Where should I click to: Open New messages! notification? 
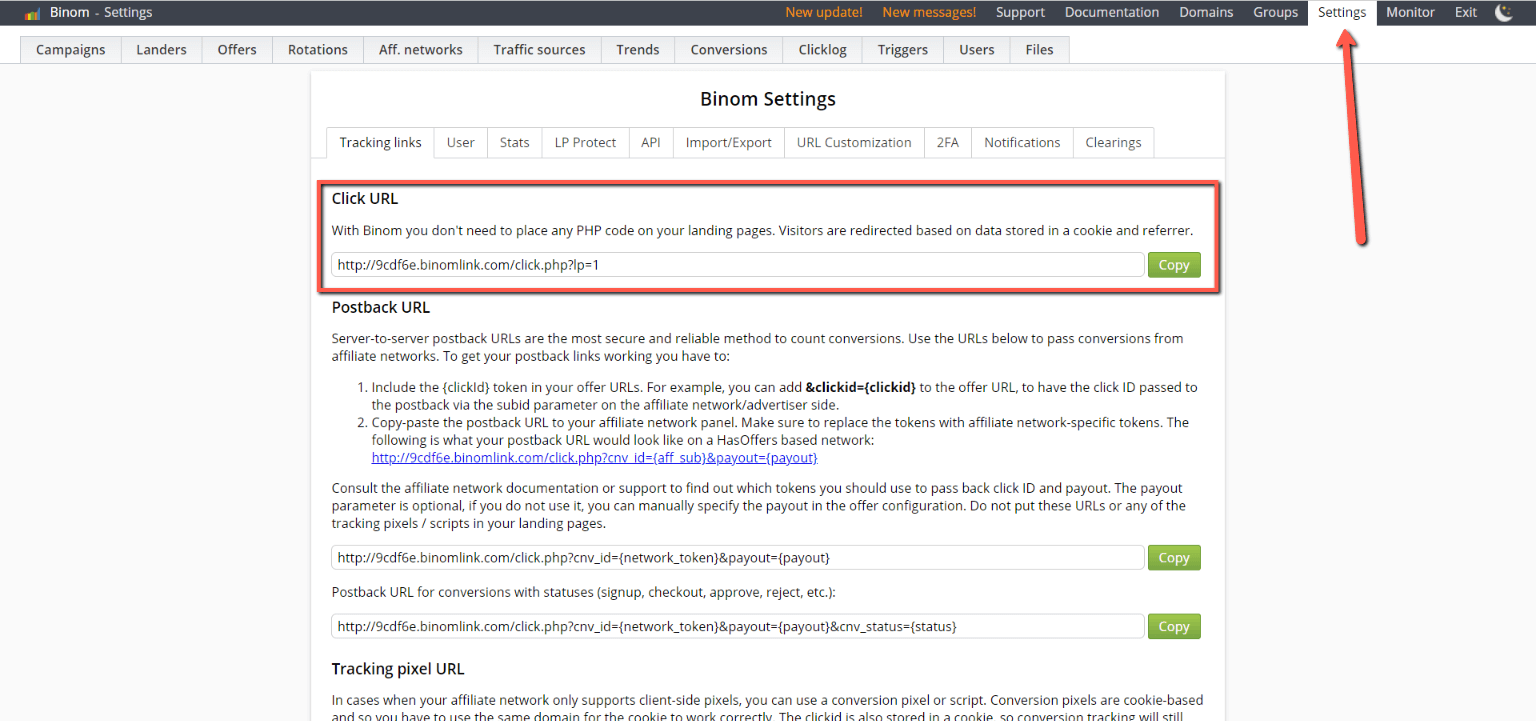929,13
